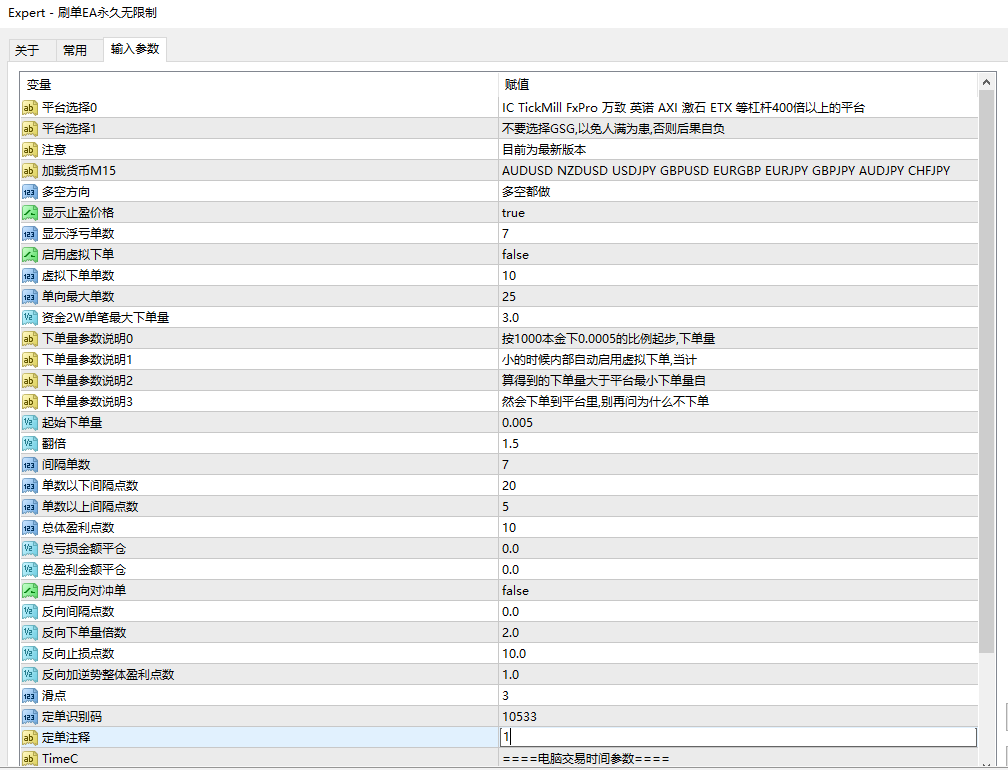Click the bool icon beside 启用虚拟下单
The width and height of the screenshot is (1008, 770).
pos(30,255)
